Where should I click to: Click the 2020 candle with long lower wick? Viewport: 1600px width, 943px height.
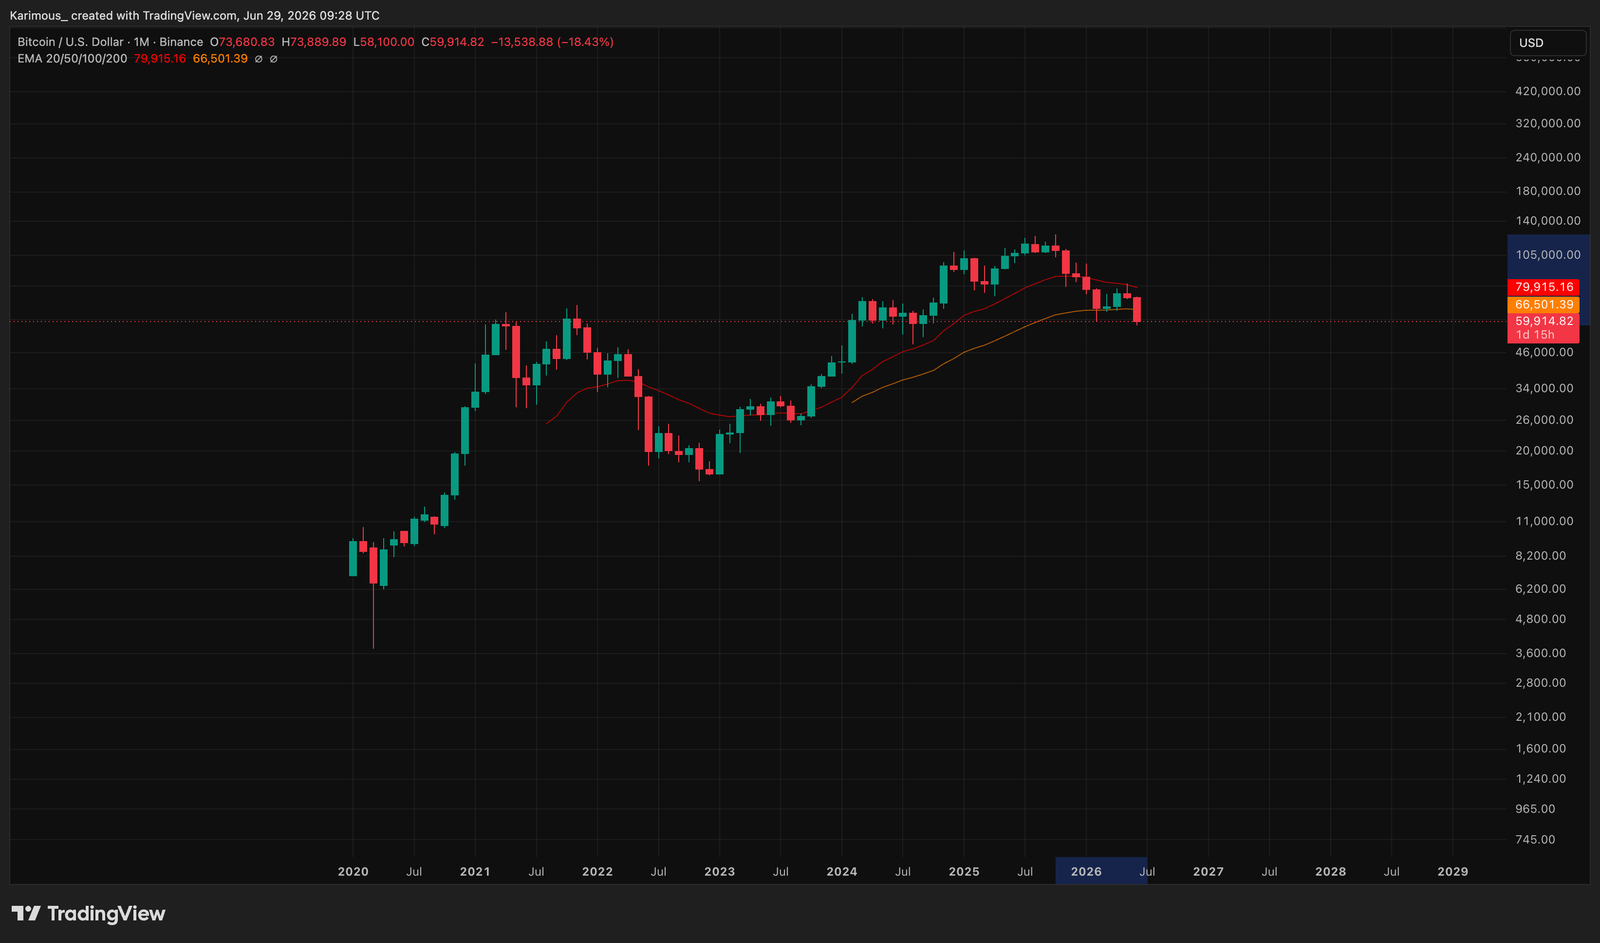(374, 565)
